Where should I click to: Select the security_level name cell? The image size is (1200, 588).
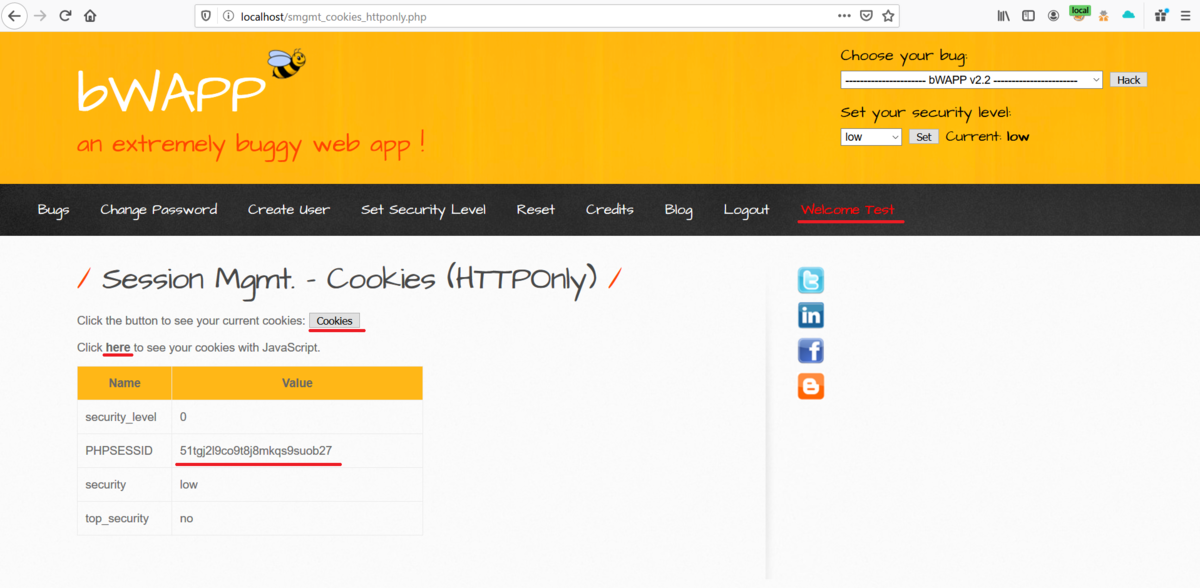[125, 417]
